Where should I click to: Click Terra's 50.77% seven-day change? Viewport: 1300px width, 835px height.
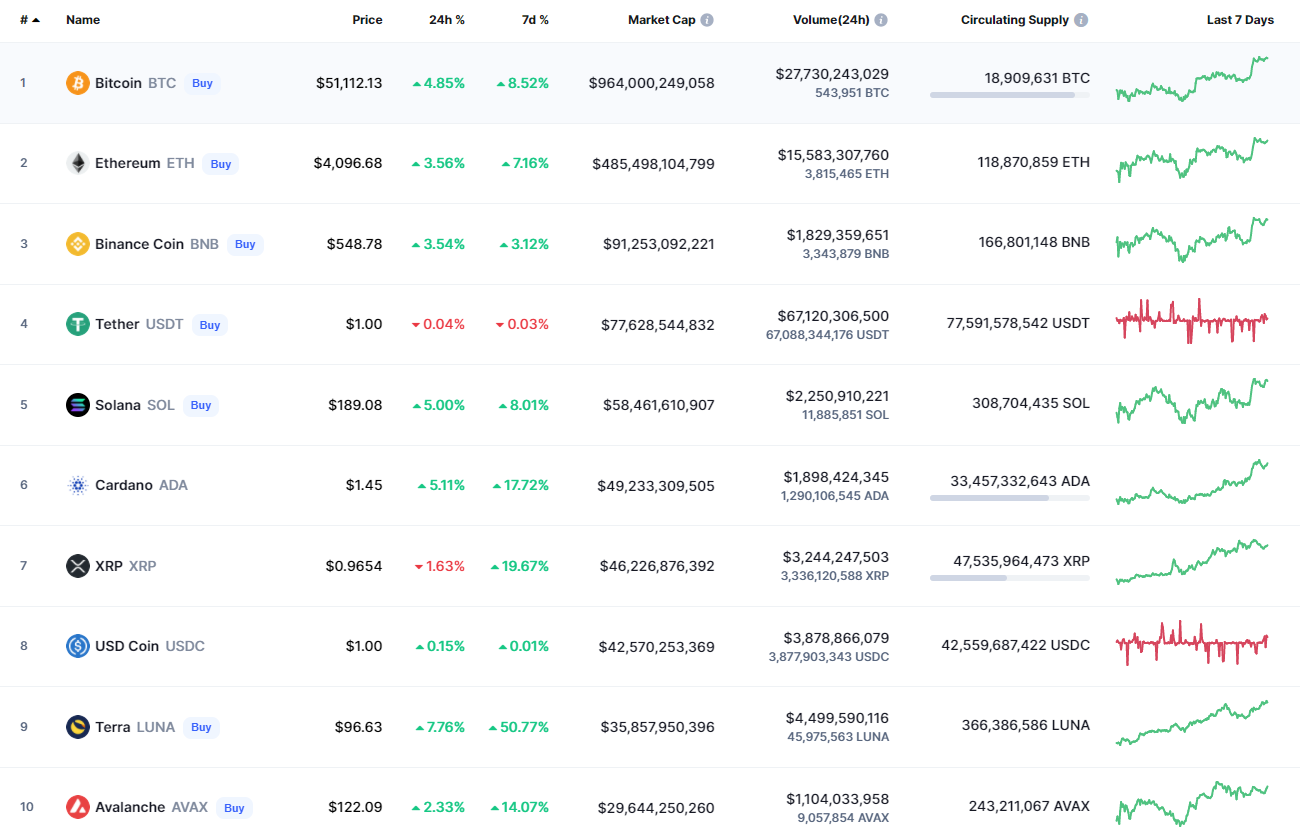519,727
